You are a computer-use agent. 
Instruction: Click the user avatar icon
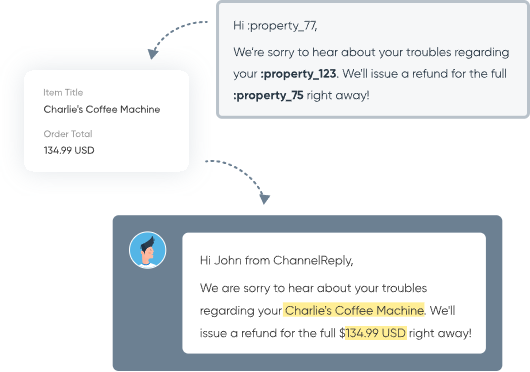click(x=147, y=250)
